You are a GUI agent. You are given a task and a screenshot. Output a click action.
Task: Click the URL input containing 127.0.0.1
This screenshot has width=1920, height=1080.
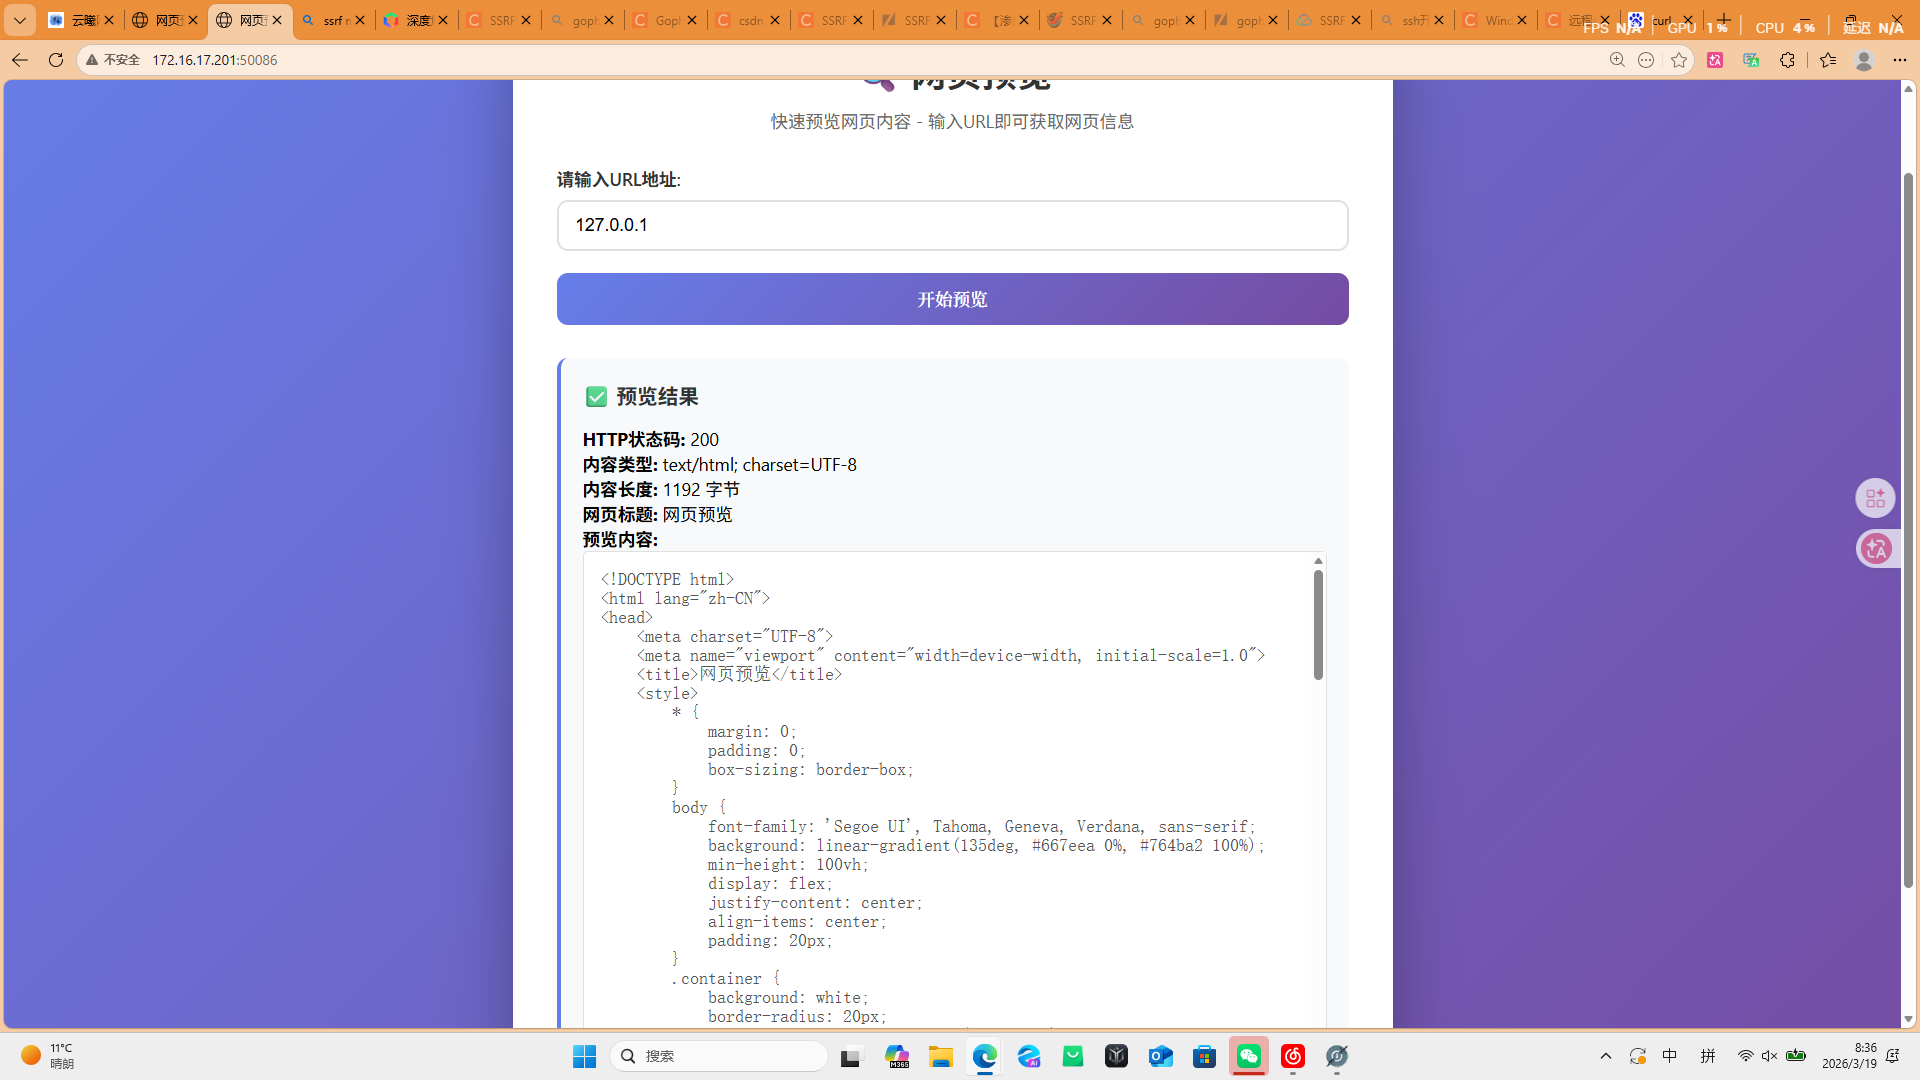952,225
